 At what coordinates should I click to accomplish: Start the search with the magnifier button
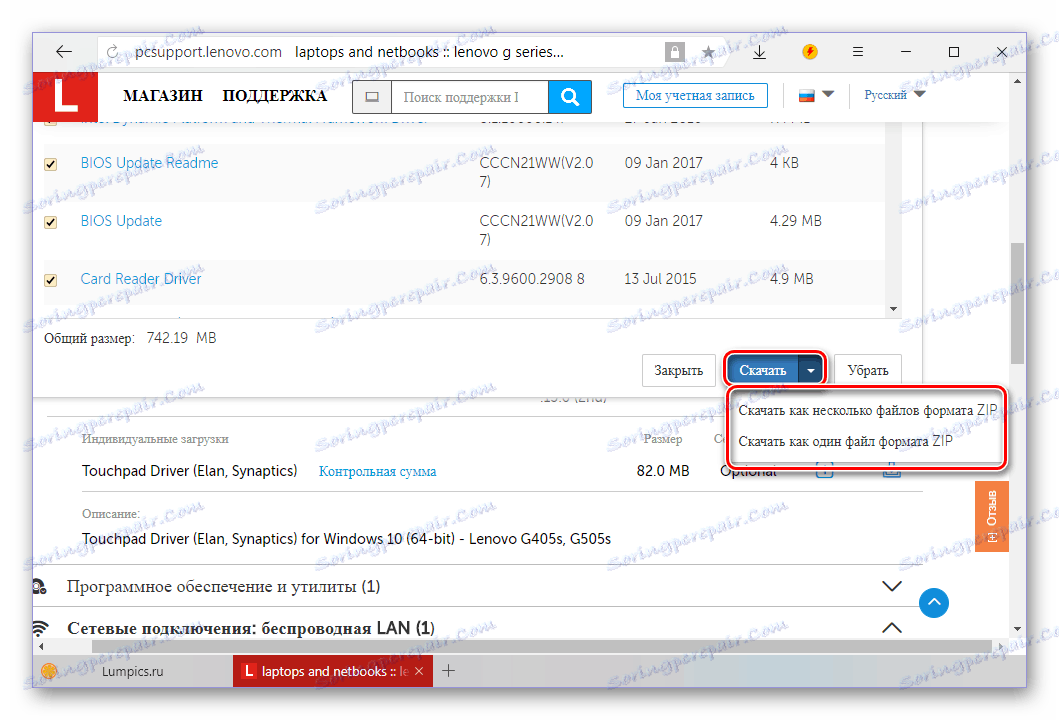coord(570,97)
